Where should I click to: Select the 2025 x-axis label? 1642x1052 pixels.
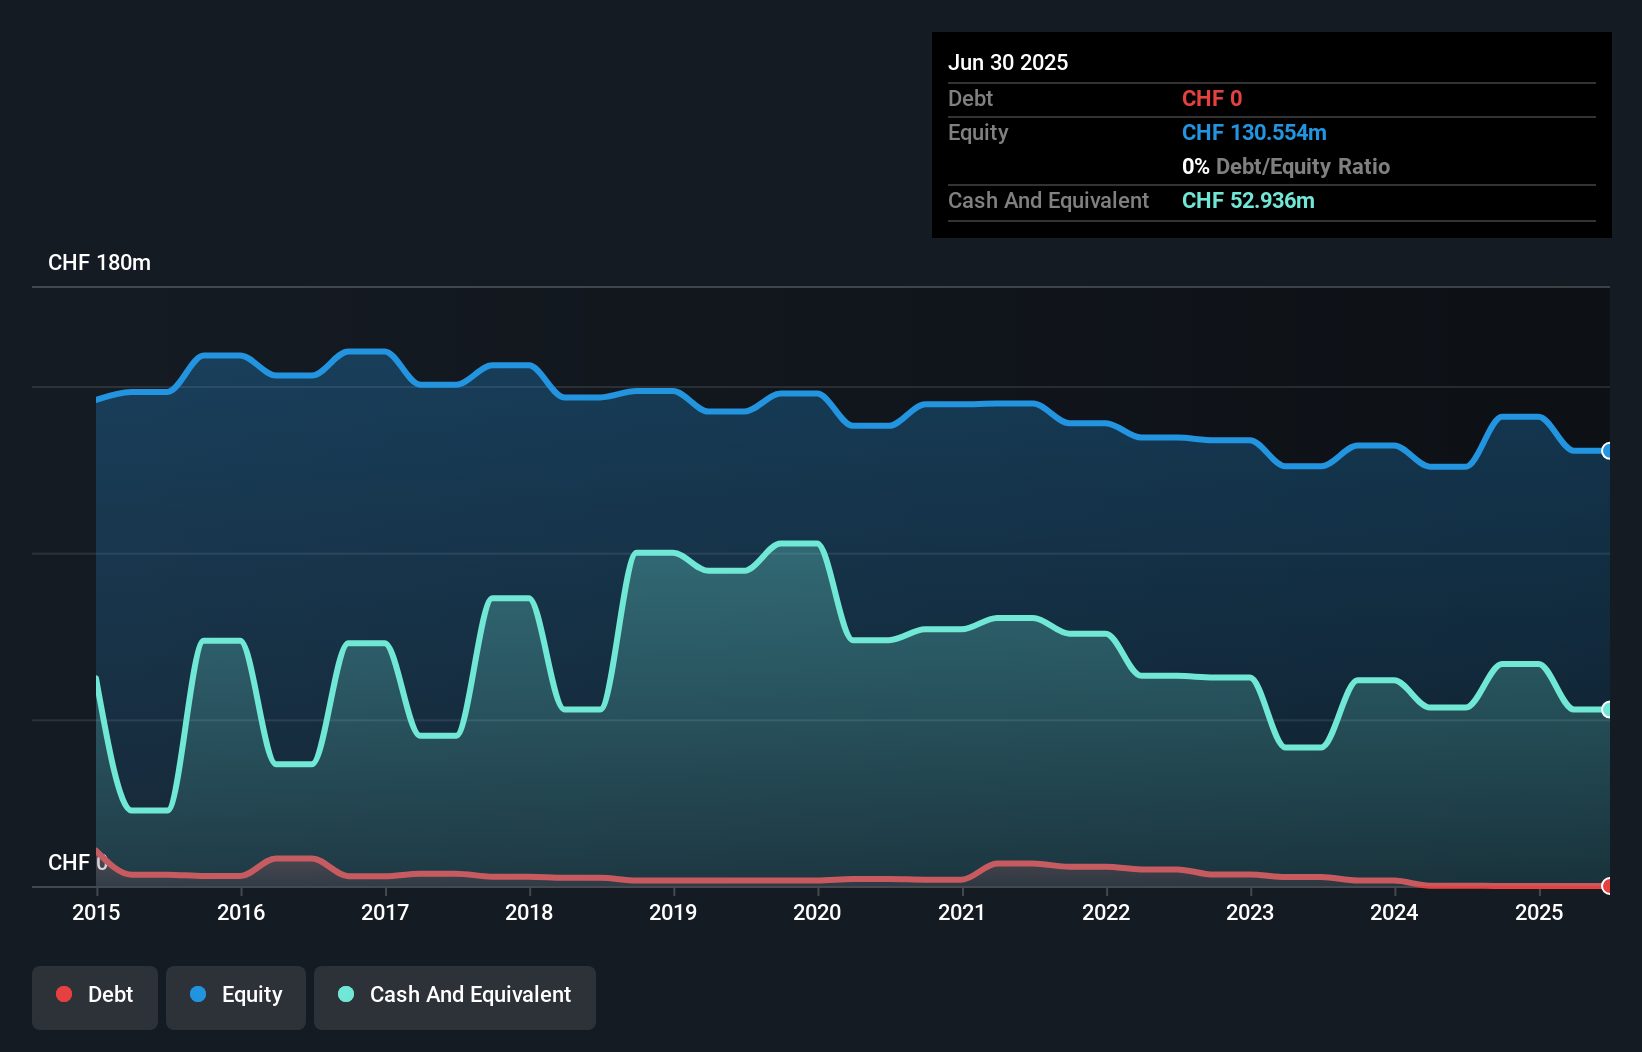click(x=1539, y=912)
